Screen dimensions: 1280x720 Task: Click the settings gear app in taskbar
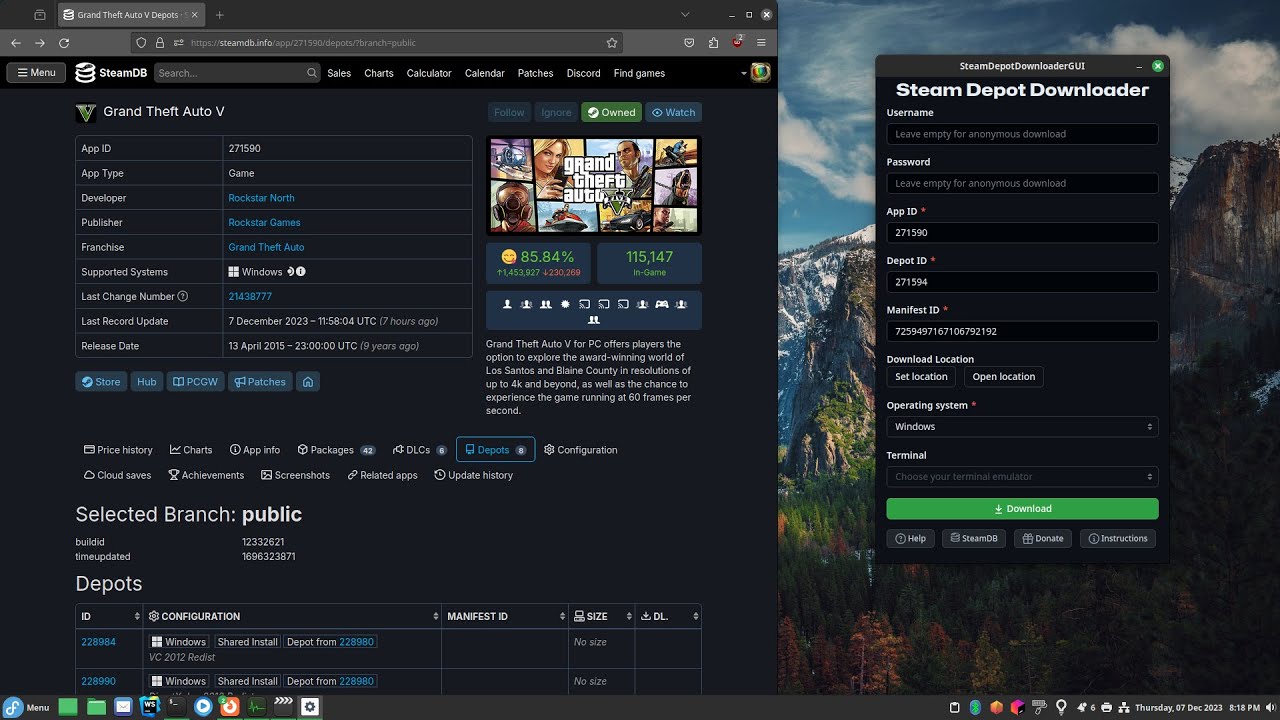pyautogui.click(x=310, y=706)
